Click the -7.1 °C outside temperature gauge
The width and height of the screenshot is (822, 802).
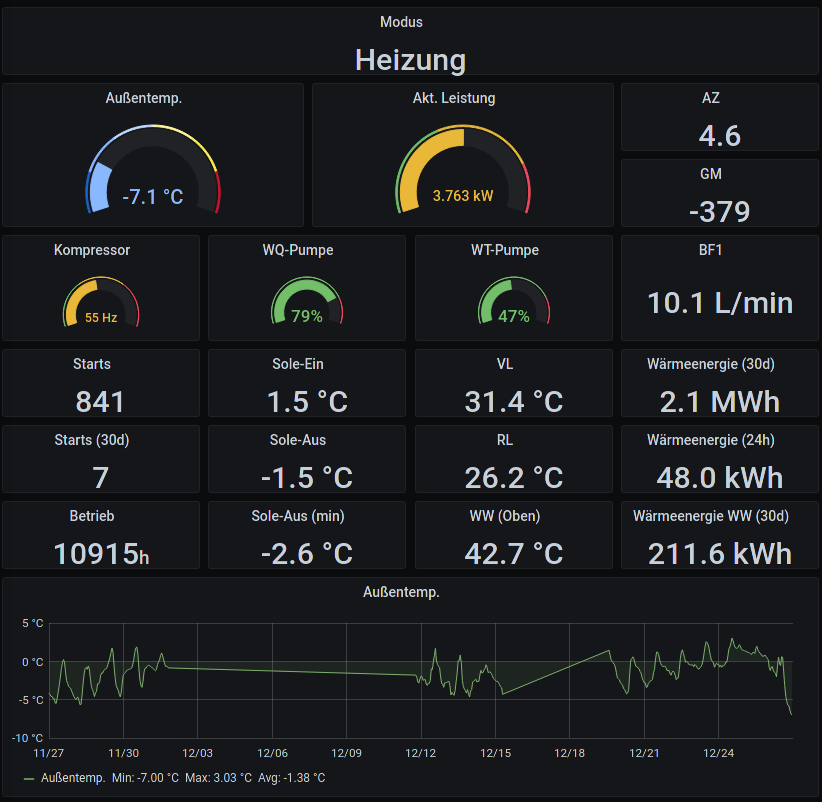pyautogui.click(x=153, y=169)
